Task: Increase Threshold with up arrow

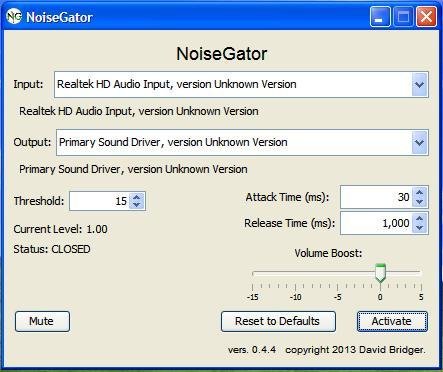Action: [137, 197]
